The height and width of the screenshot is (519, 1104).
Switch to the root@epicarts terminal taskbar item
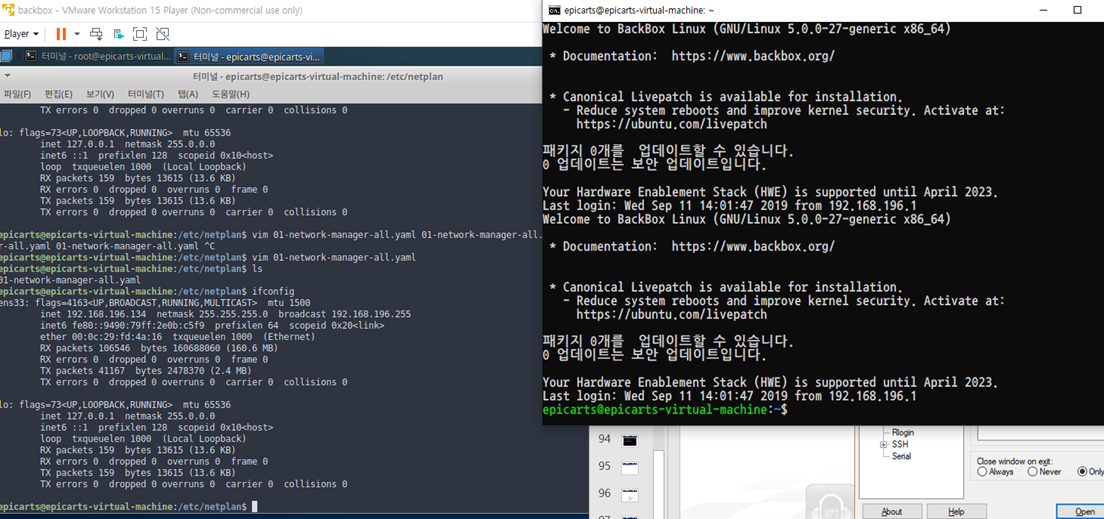tap(98, 56)
